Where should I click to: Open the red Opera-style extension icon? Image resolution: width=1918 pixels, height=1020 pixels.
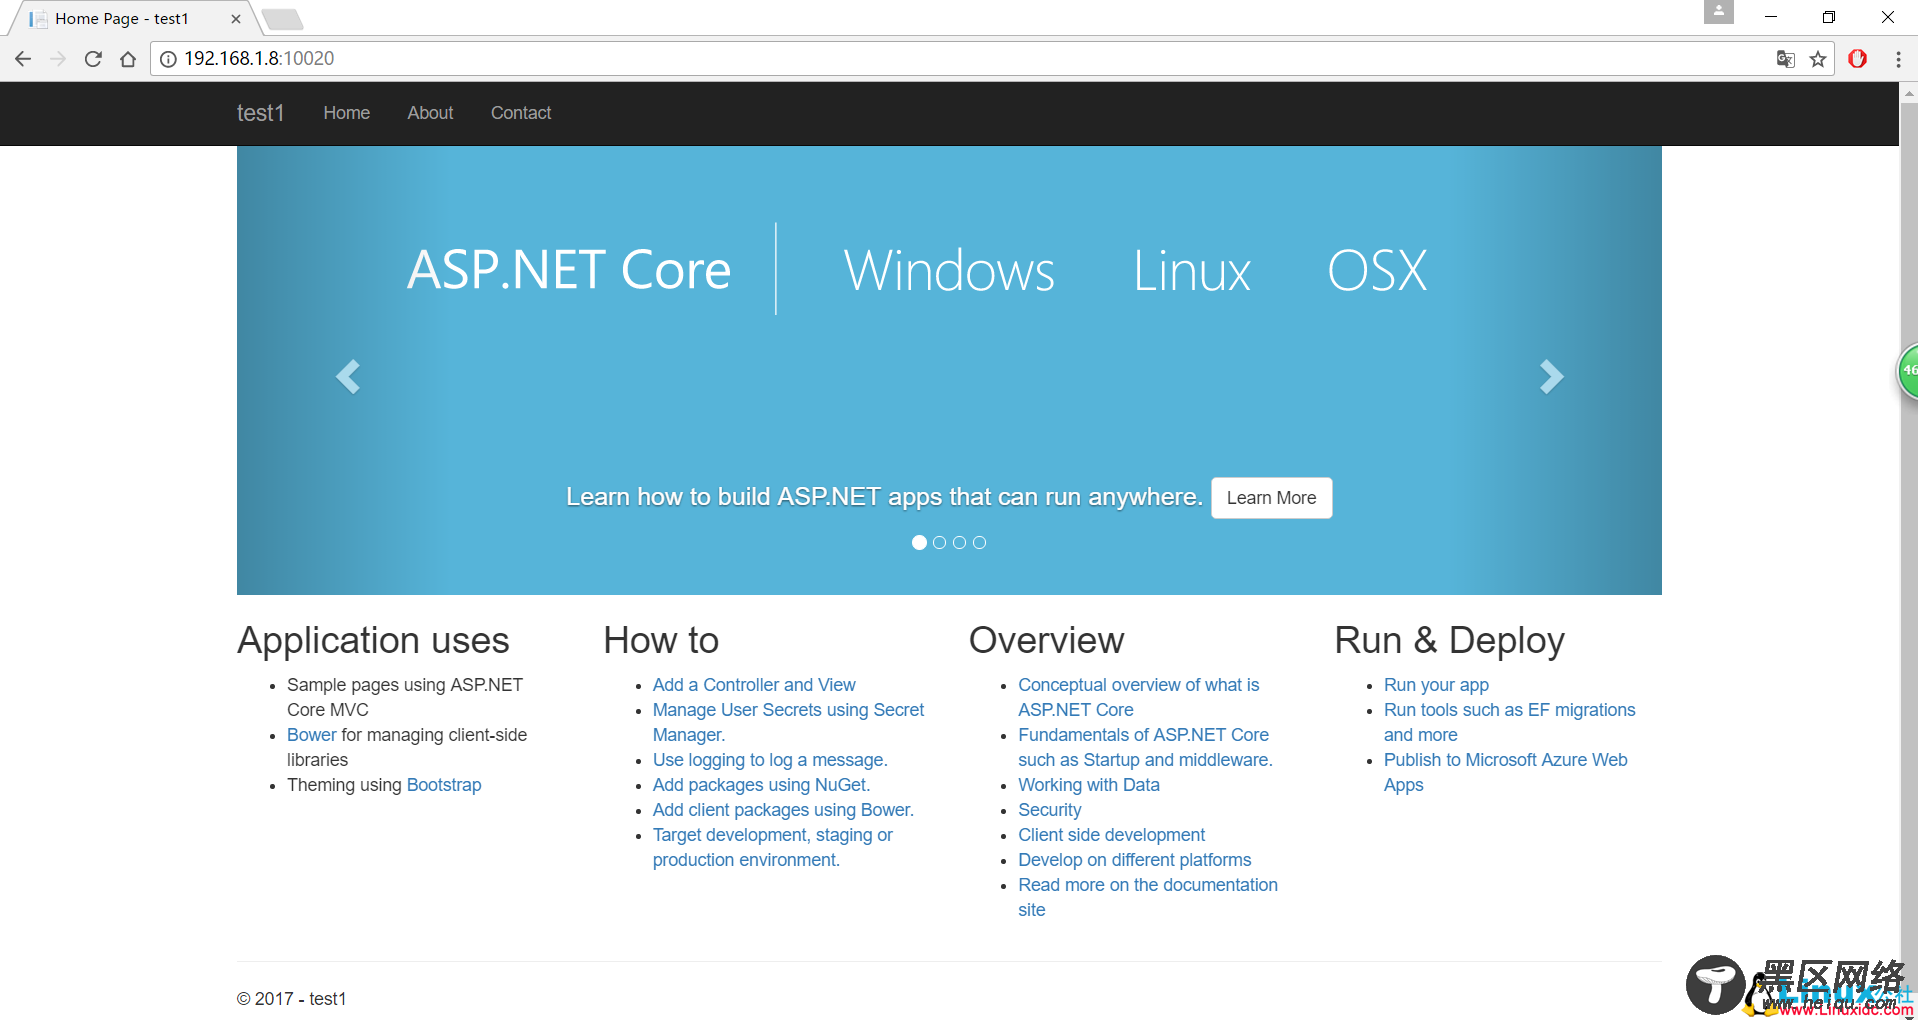(x=1858, y=59)
